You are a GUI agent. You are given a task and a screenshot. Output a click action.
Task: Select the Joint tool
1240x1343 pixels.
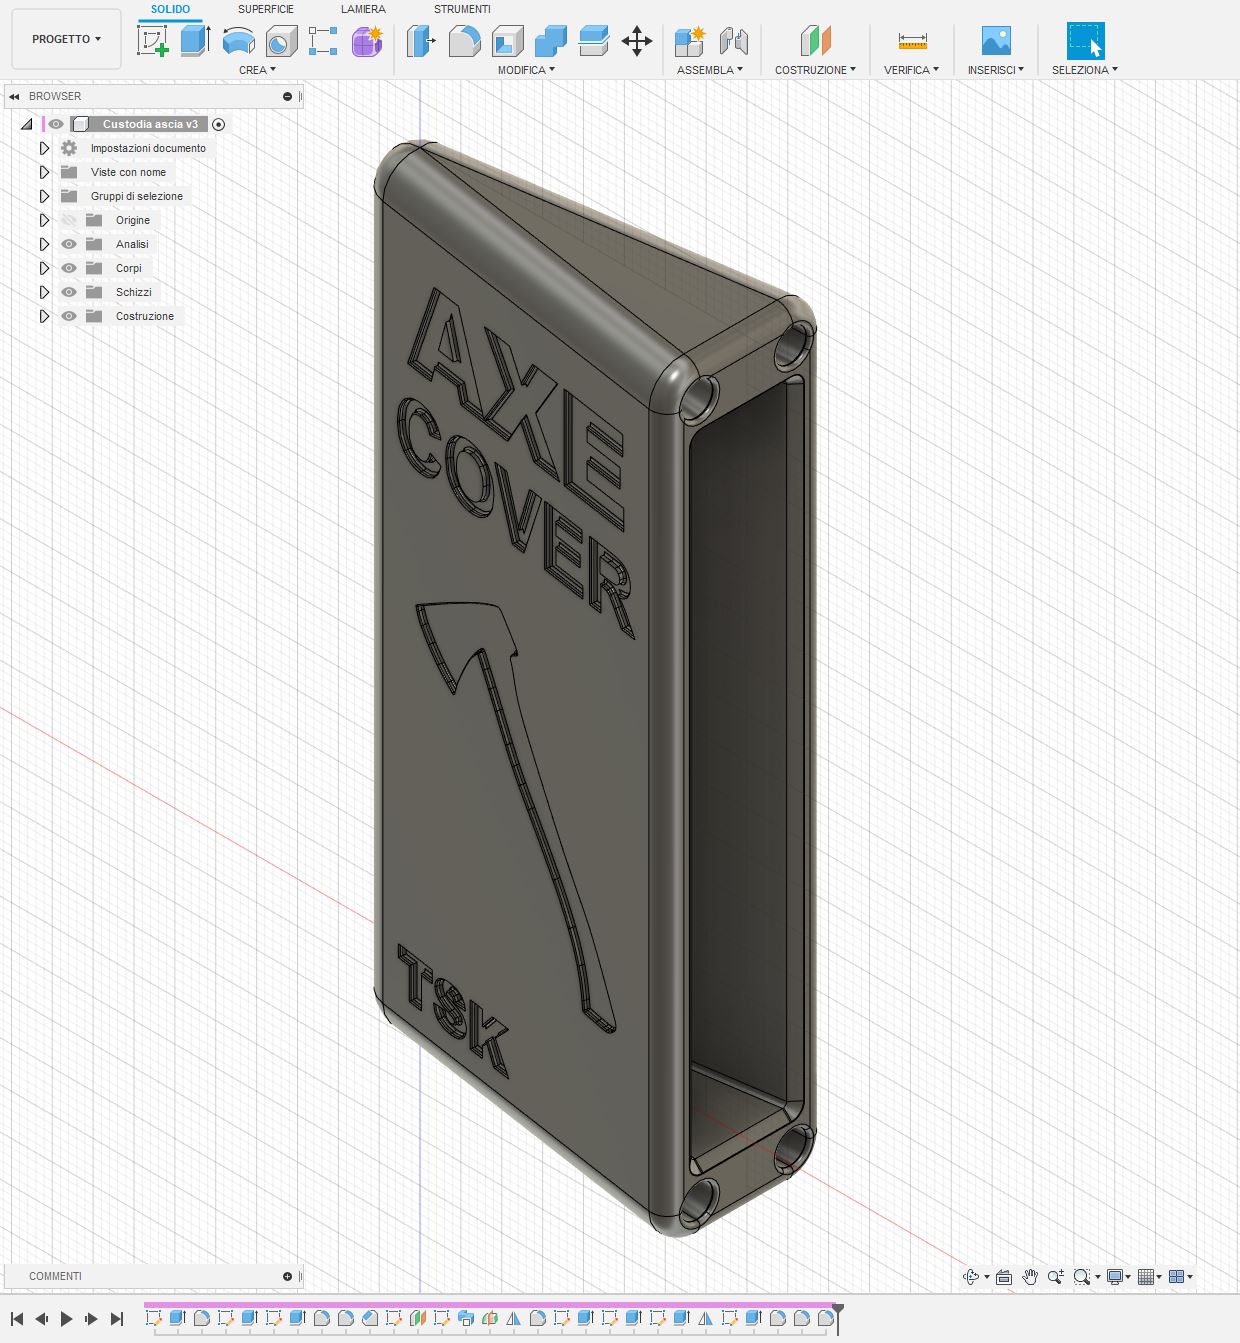[x=733, y=41]
